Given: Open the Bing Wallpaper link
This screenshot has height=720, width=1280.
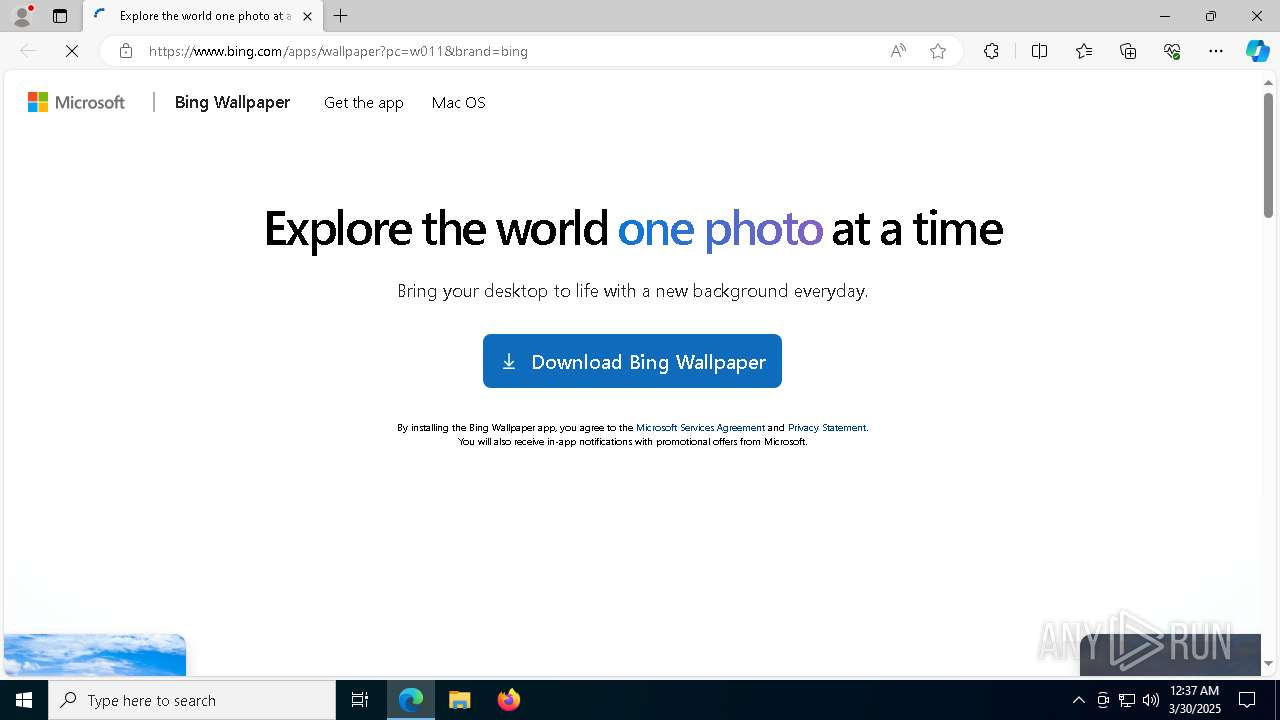Looking at the screenshot, I should [232, 102].
